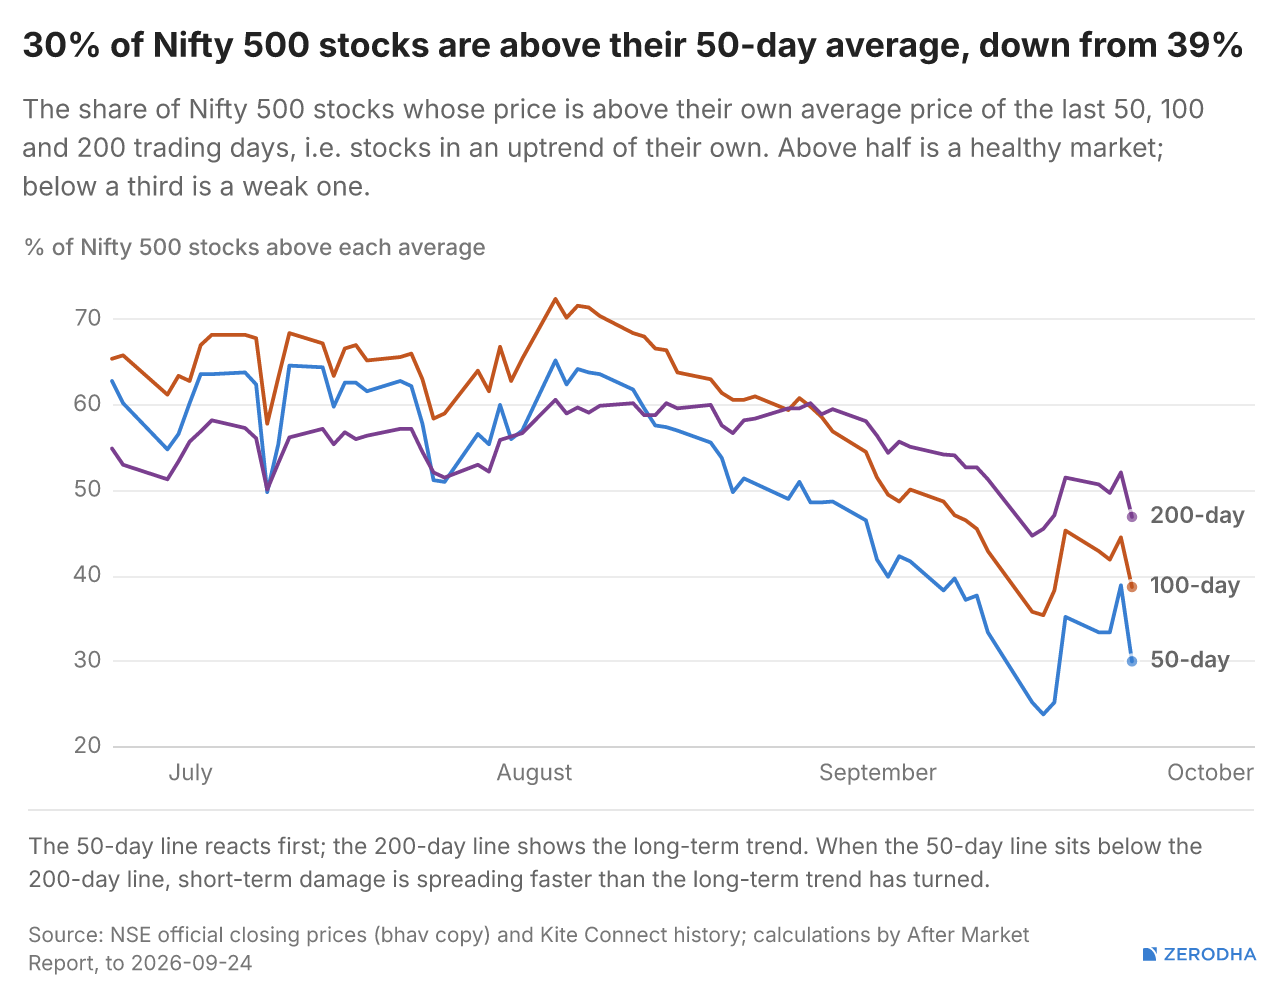Screen dimensions: 1280x1000
Task: Click the blue 50-day endpoint dot
Action: pos(1132,661)
